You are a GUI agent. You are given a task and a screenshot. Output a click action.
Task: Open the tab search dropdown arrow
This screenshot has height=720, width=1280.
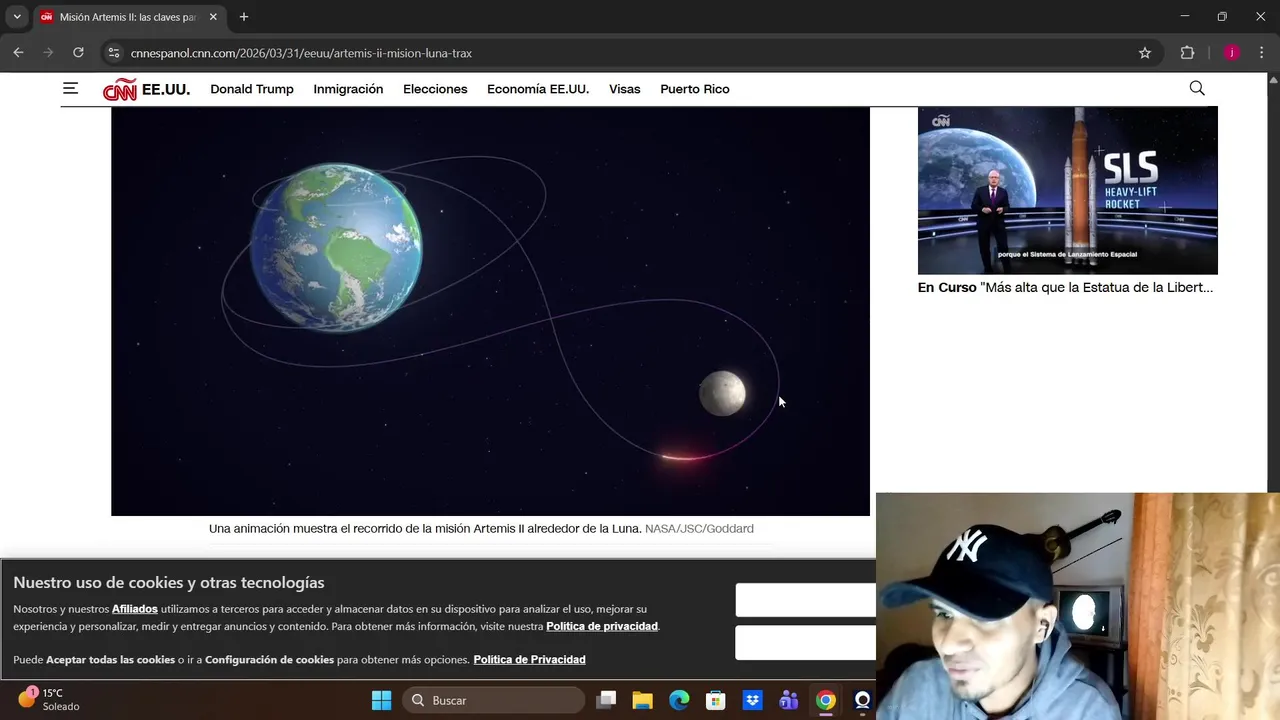click(17, 17)
